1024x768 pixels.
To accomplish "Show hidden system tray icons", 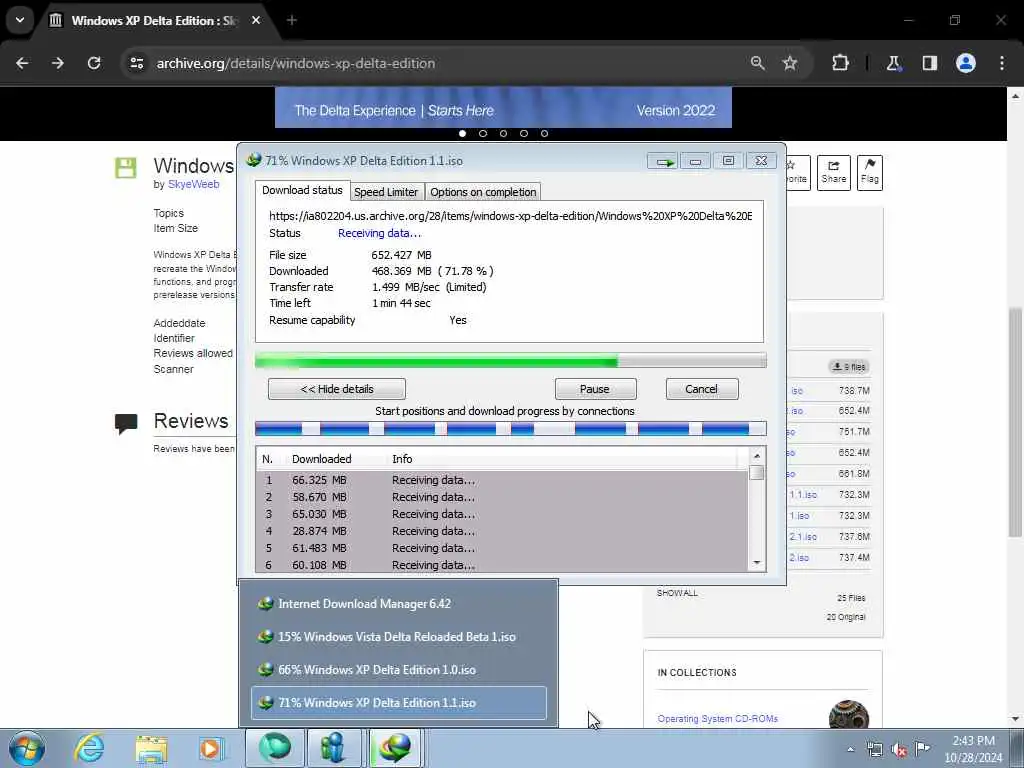I will [850, 750].
